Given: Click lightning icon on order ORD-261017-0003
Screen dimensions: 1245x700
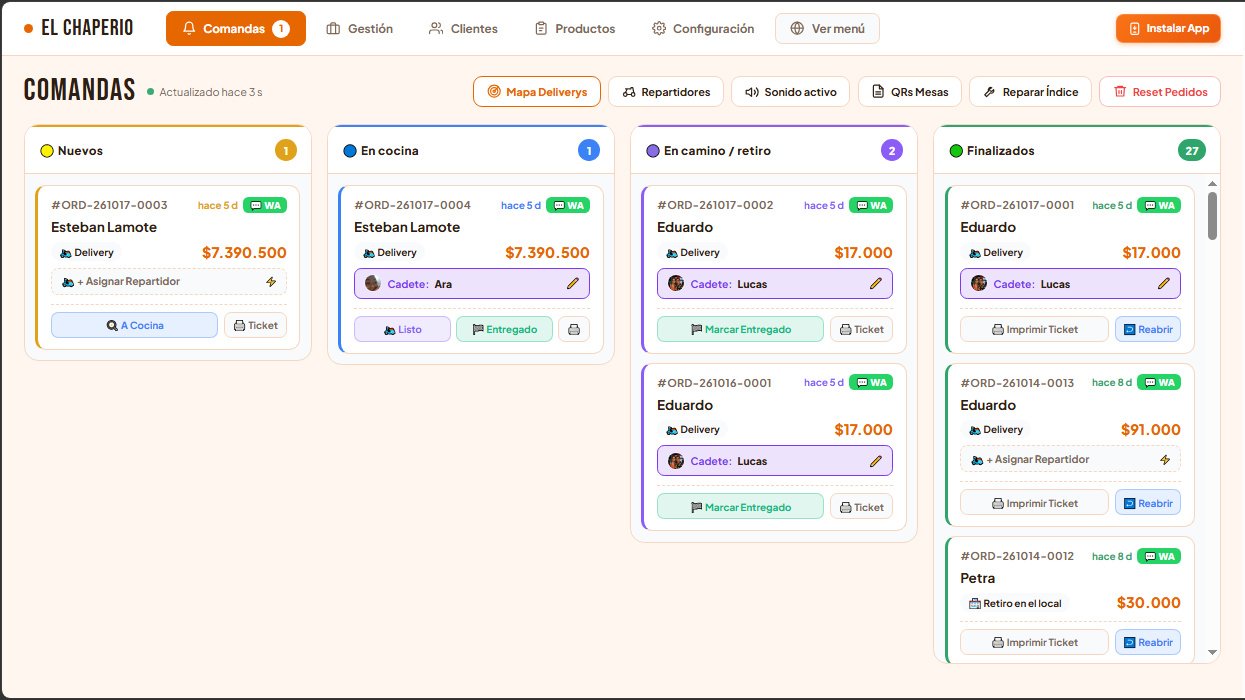Looking at the screenshot, I should click(x=270, y=282).
